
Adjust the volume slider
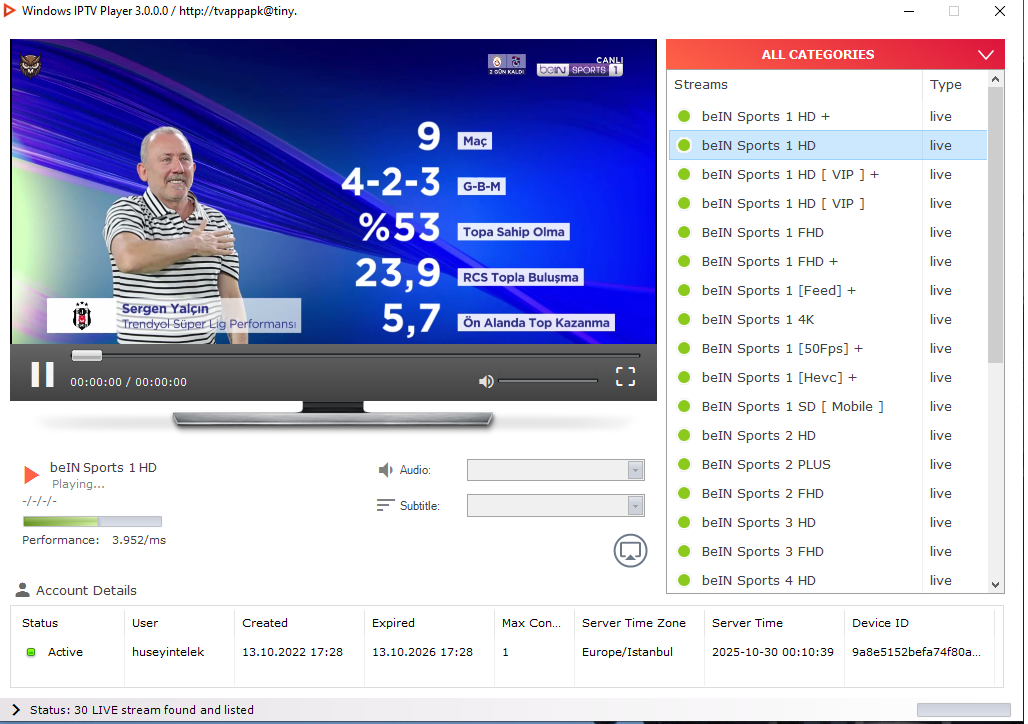(547, 381)
